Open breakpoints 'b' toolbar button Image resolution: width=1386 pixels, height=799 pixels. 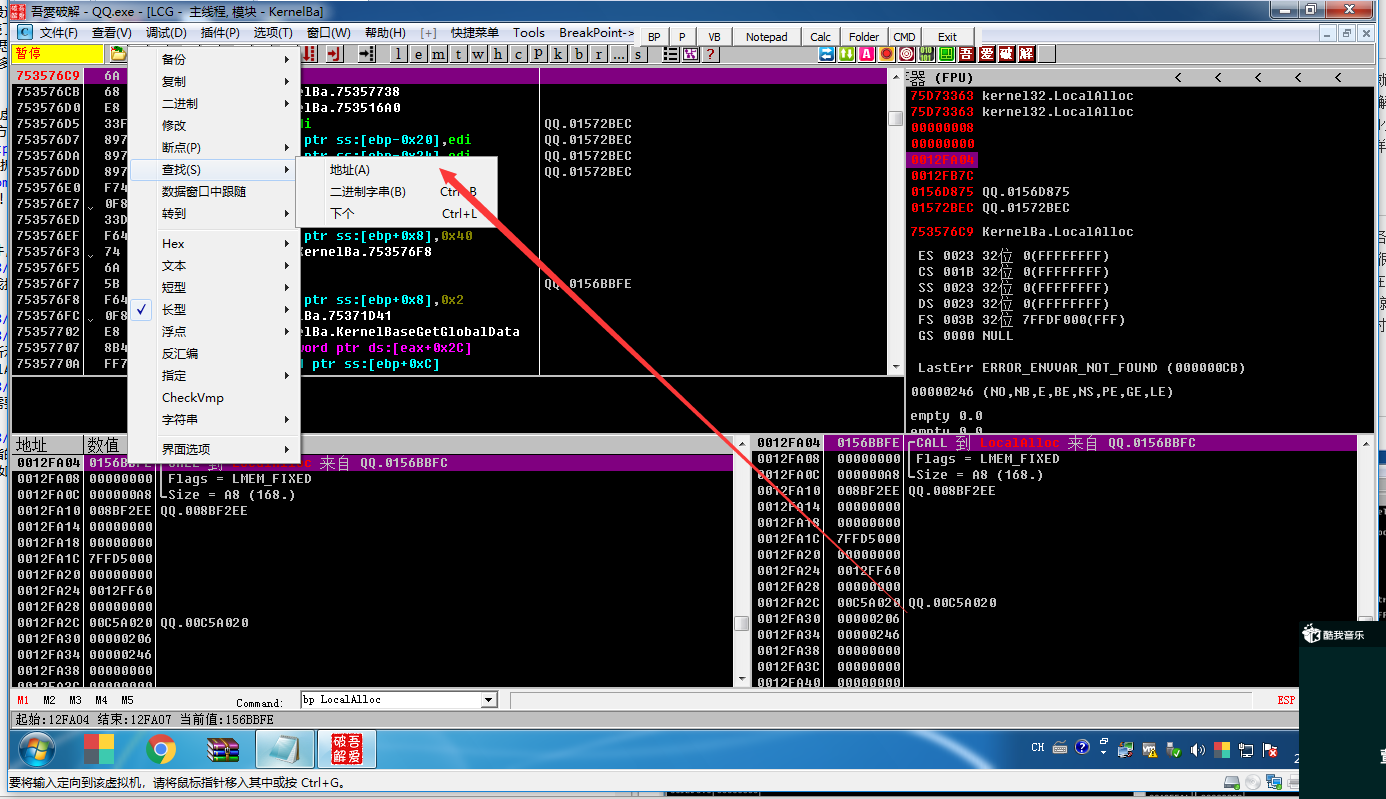pyautogui.click(x=578, y=54)
